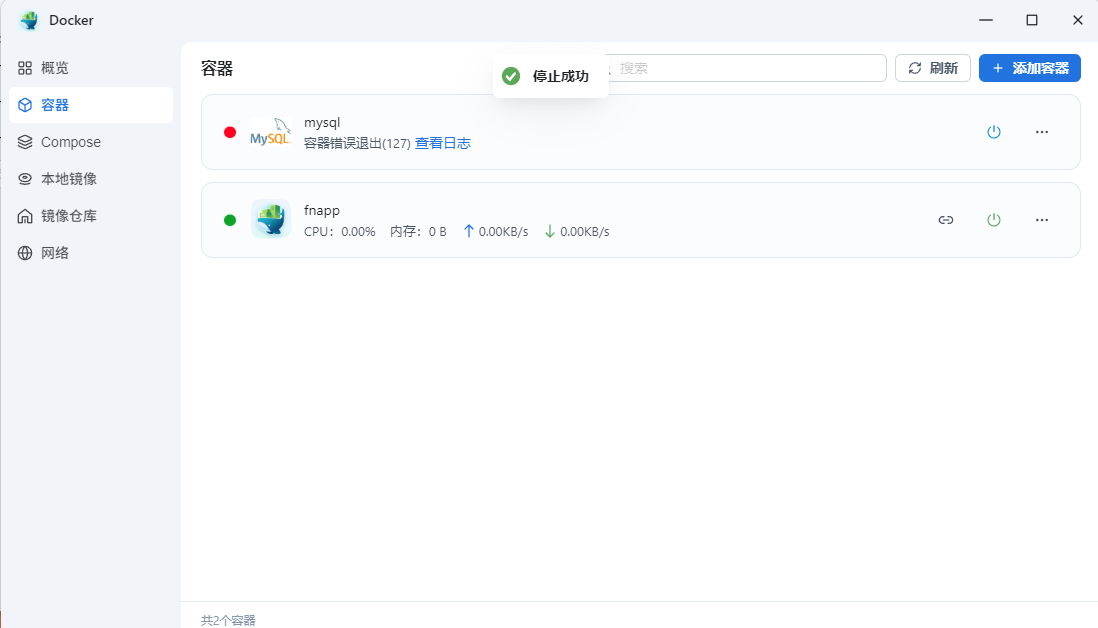Image resolution: width=1098 pixels, height=628 pixels.
Task: Click 查看日志 link for mysql
Action: (x=443, y=143)
